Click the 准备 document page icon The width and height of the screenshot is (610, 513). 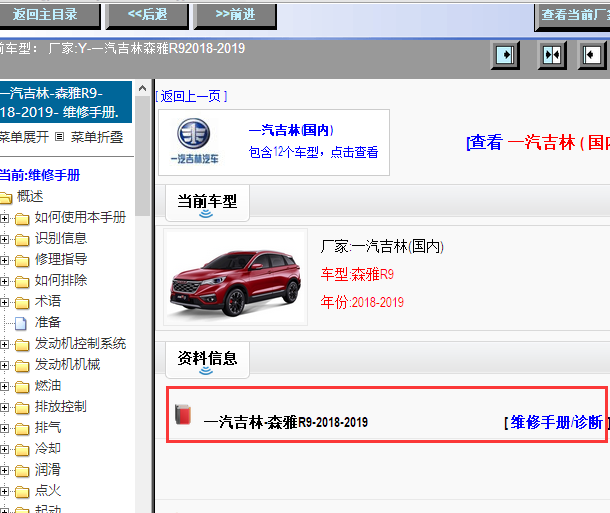coord(21,323)
